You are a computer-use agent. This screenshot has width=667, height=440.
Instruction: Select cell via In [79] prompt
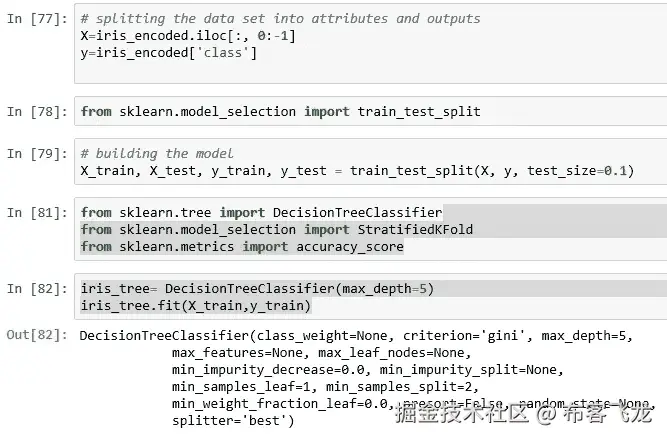click(35, 153)
